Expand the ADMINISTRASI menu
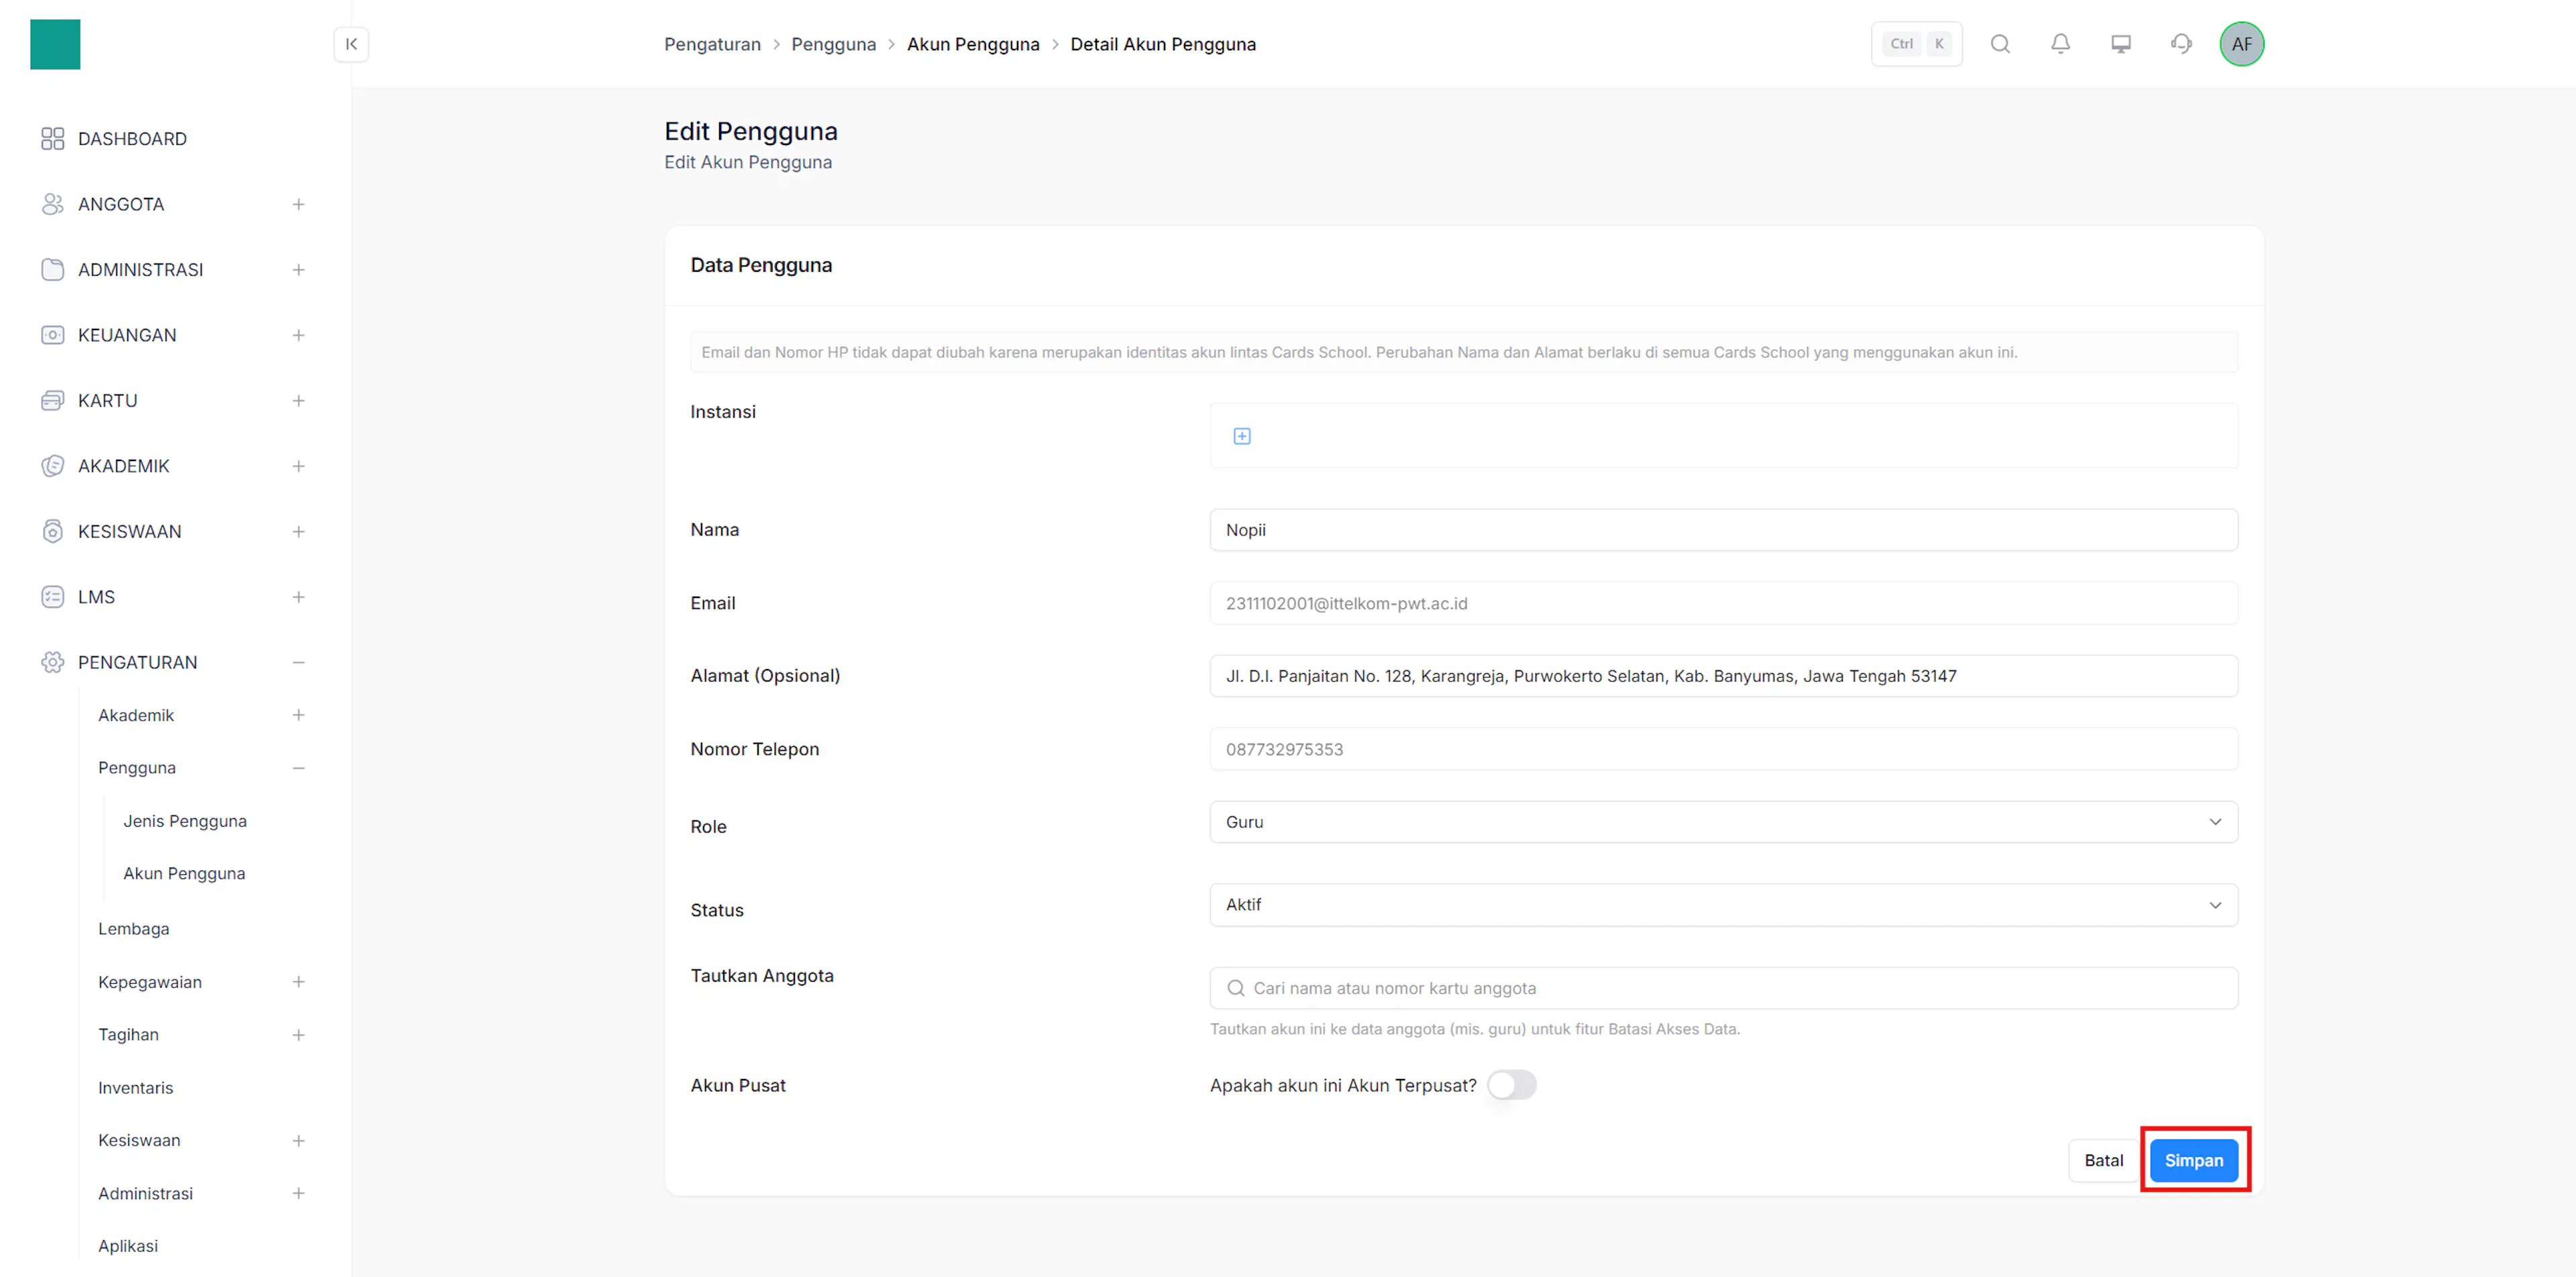The image size is (2576, 1277). (x=298, y=270)
